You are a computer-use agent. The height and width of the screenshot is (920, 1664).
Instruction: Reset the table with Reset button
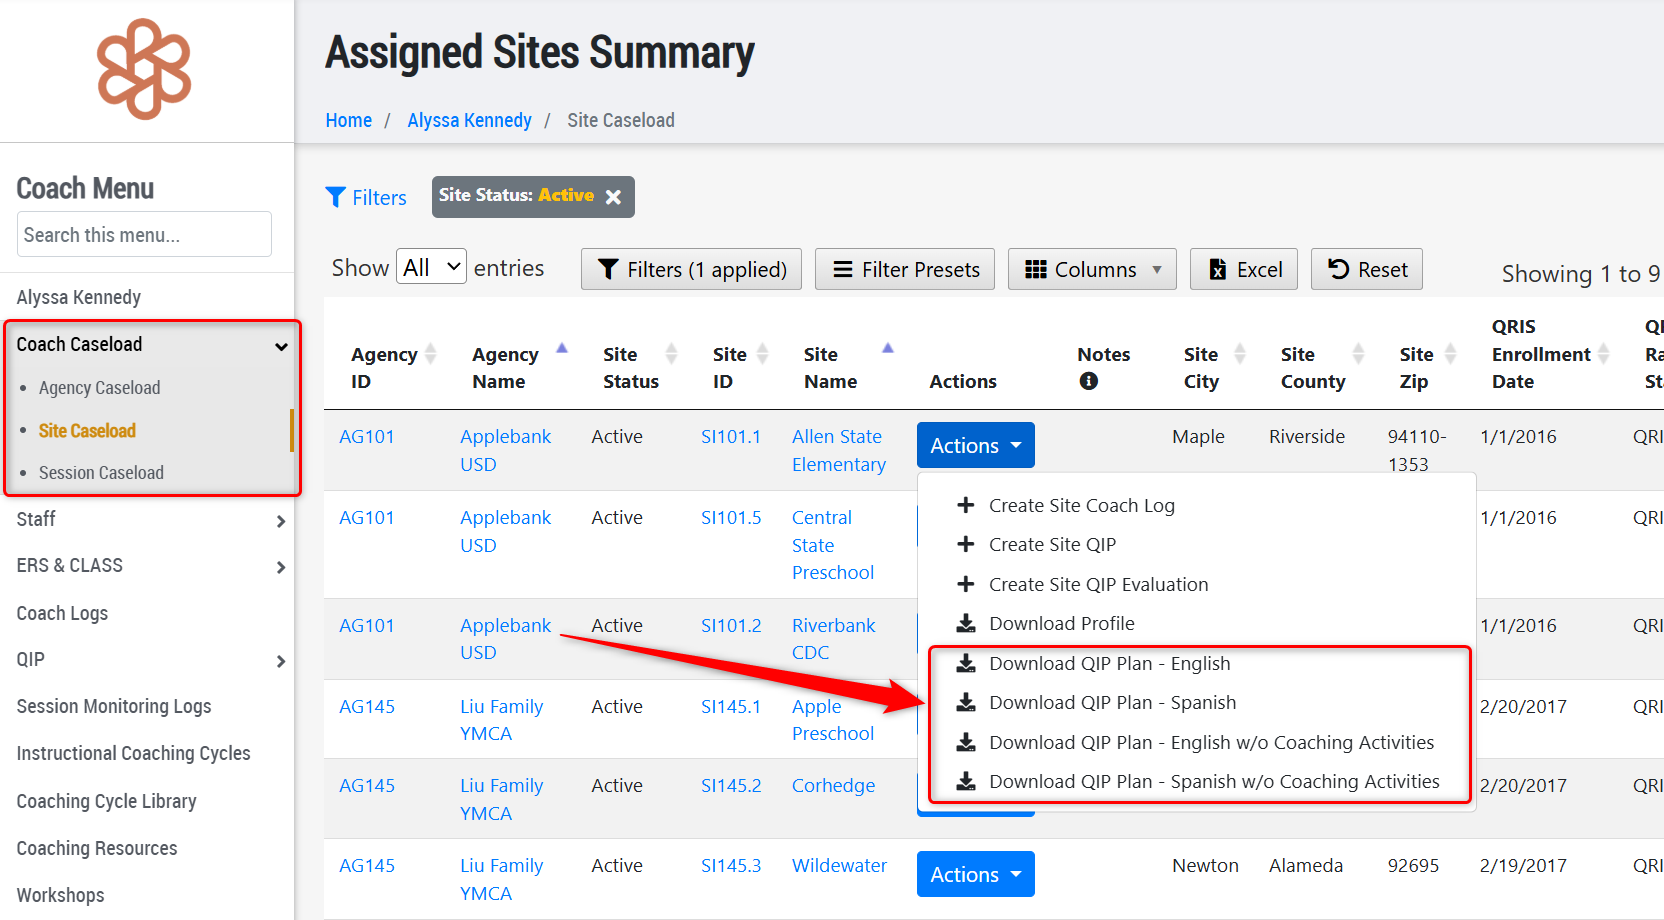(x=1367, y=269)
